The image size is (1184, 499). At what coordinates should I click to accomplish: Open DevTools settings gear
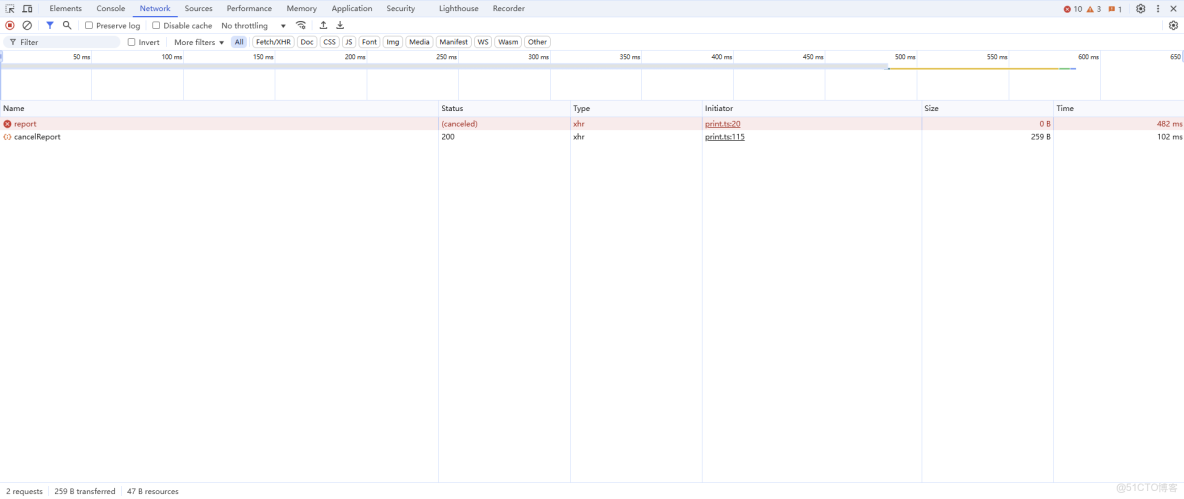[1140, 9]
